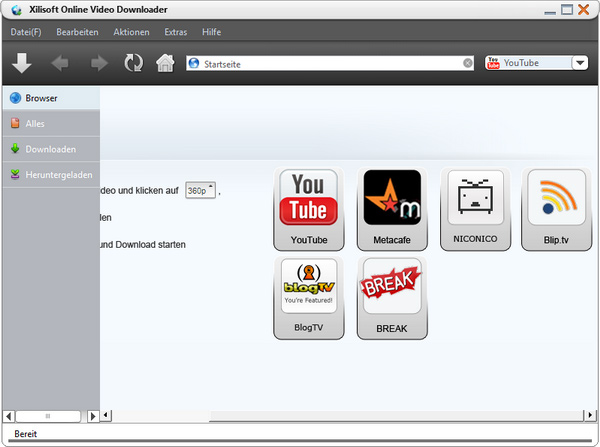This screenshot has width=600, height=447.
Task: Open the Bearbeiten menu
Action: coord(77,32)
